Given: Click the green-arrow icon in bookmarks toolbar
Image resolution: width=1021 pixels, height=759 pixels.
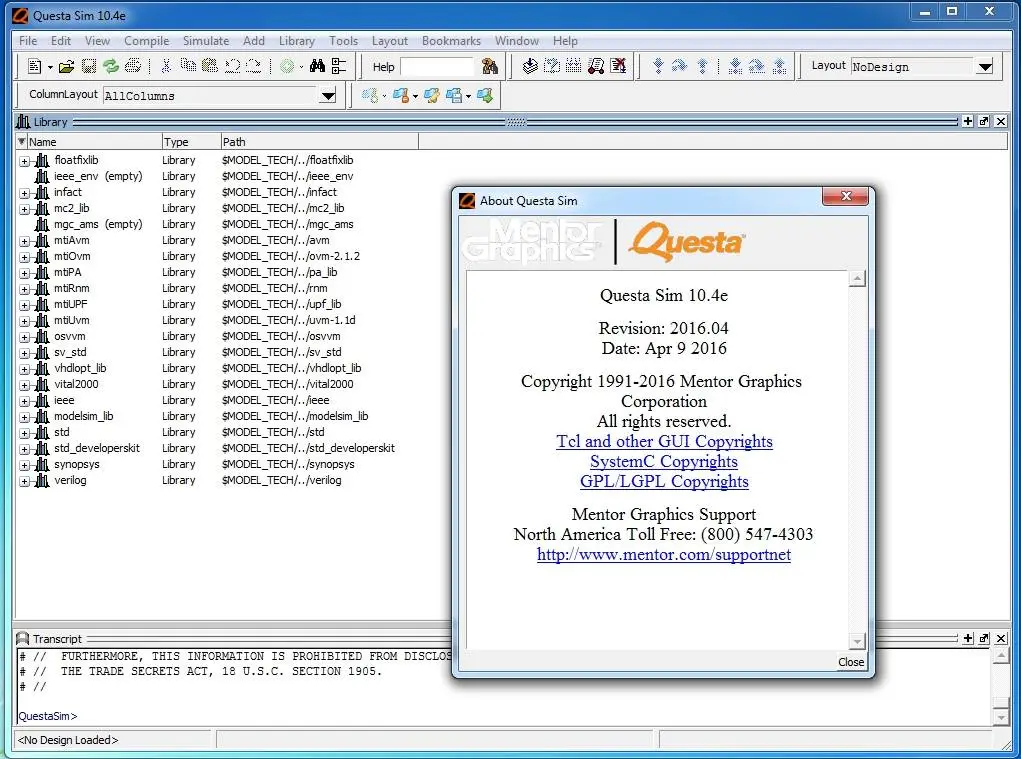Looking at the screenshot, I should [485, 96].
